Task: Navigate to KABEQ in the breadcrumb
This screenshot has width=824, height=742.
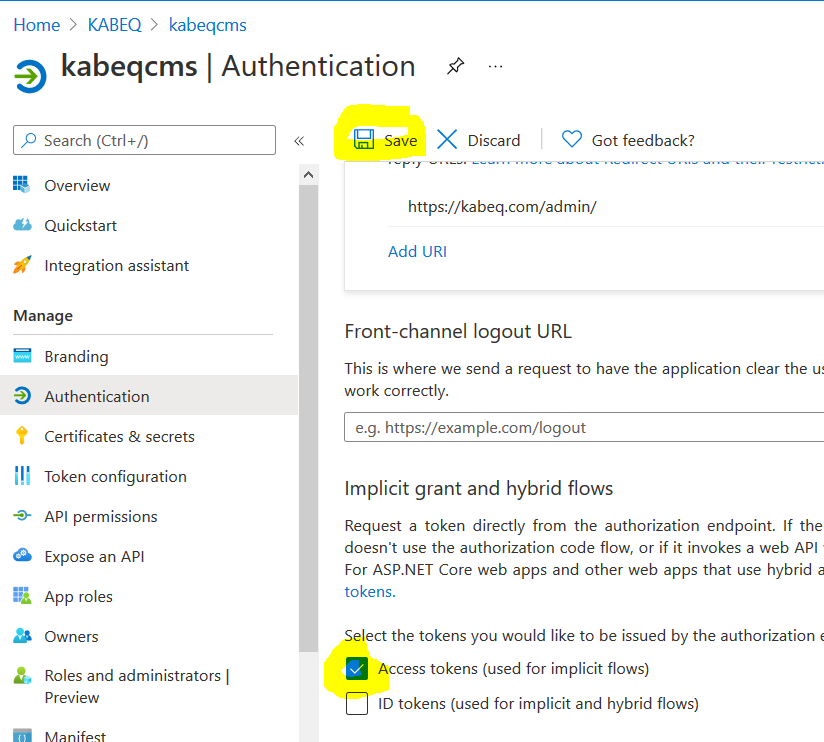Action: [114, 25]
